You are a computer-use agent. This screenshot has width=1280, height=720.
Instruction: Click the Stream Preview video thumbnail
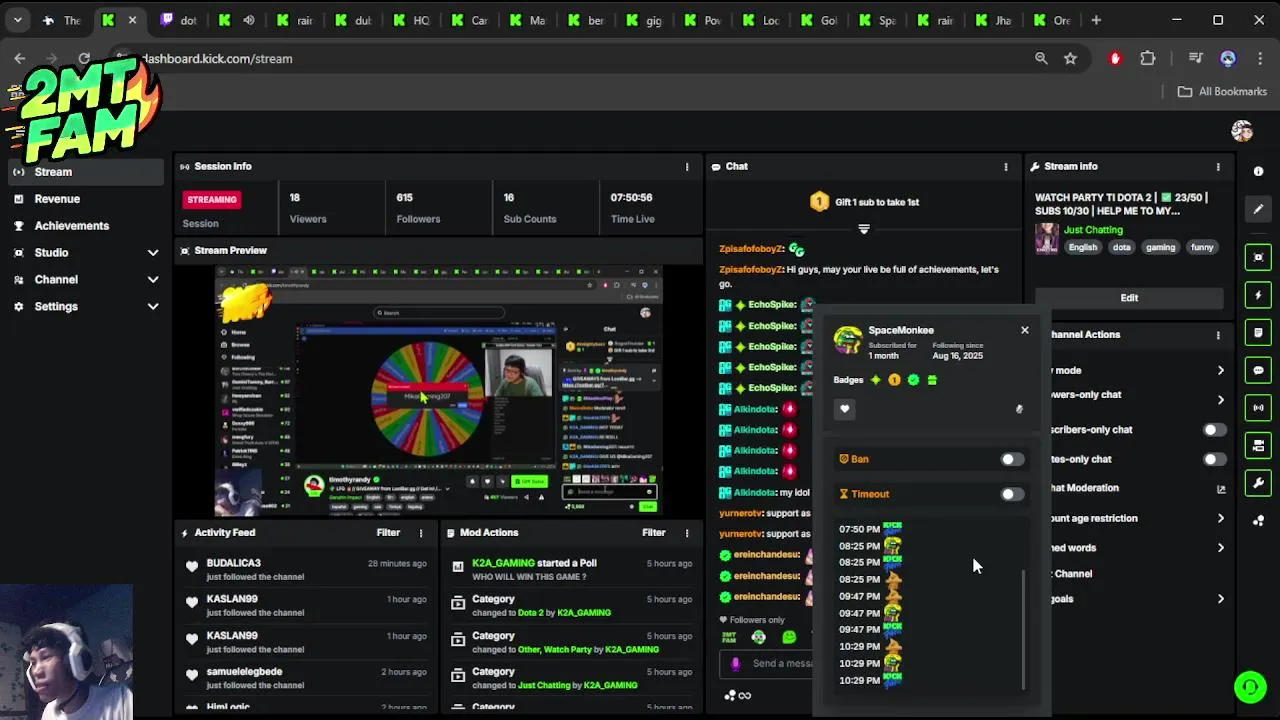pos(438,391)
